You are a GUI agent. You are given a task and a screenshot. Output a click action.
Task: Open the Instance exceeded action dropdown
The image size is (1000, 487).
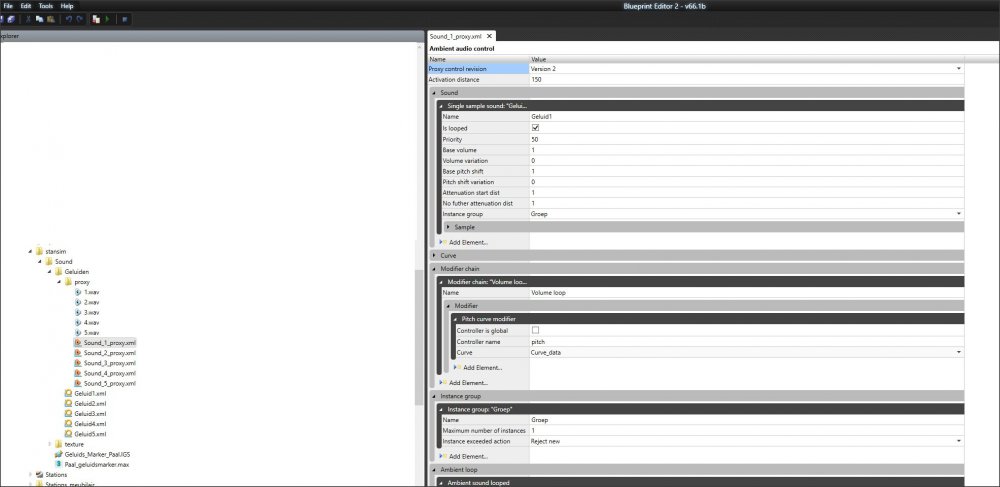958,441
